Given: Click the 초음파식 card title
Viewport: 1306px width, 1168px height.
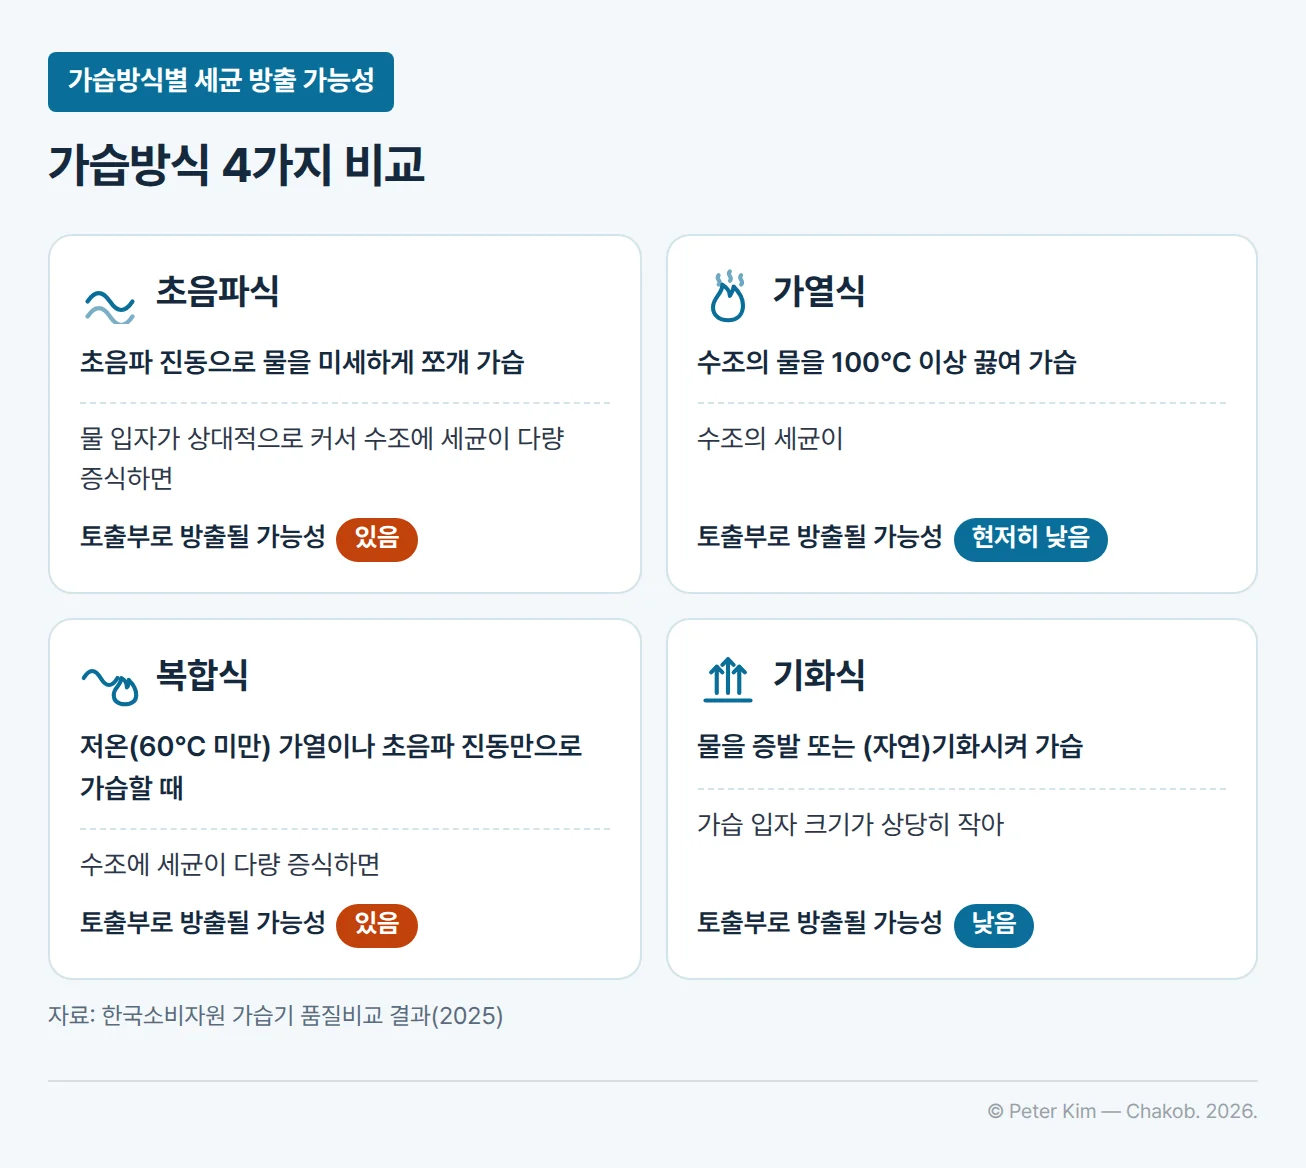Looking at the screenshot, I should pos(218,291).
